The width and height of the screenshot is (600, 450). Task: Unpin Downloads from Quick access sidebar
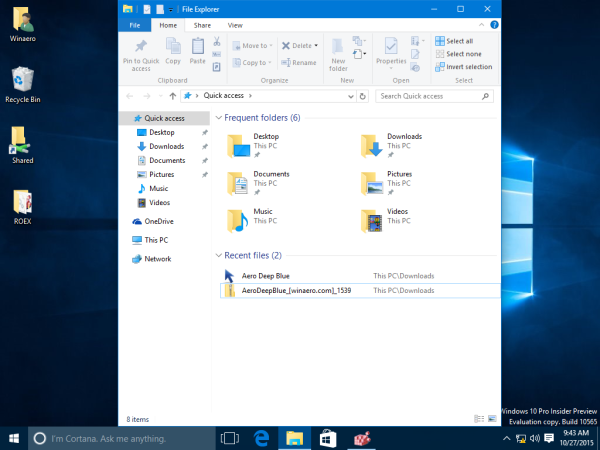click(205, 147)
